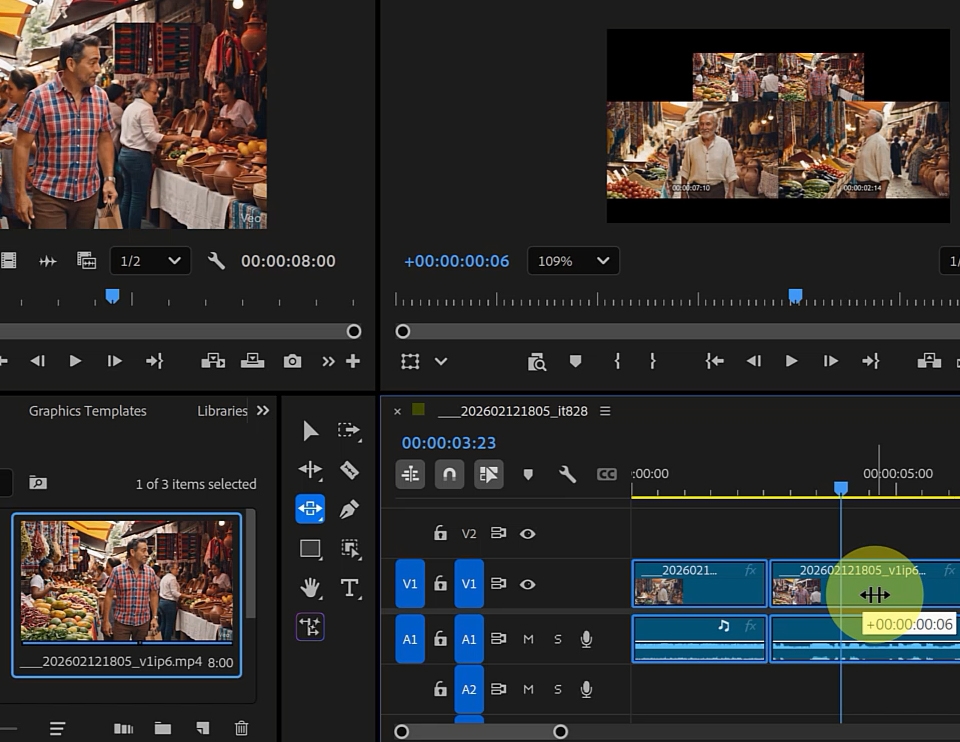Click the timeline zoom scroll bar handle
Screen dimensions: 960x742
pyautogui.click(x=560, y=732)
